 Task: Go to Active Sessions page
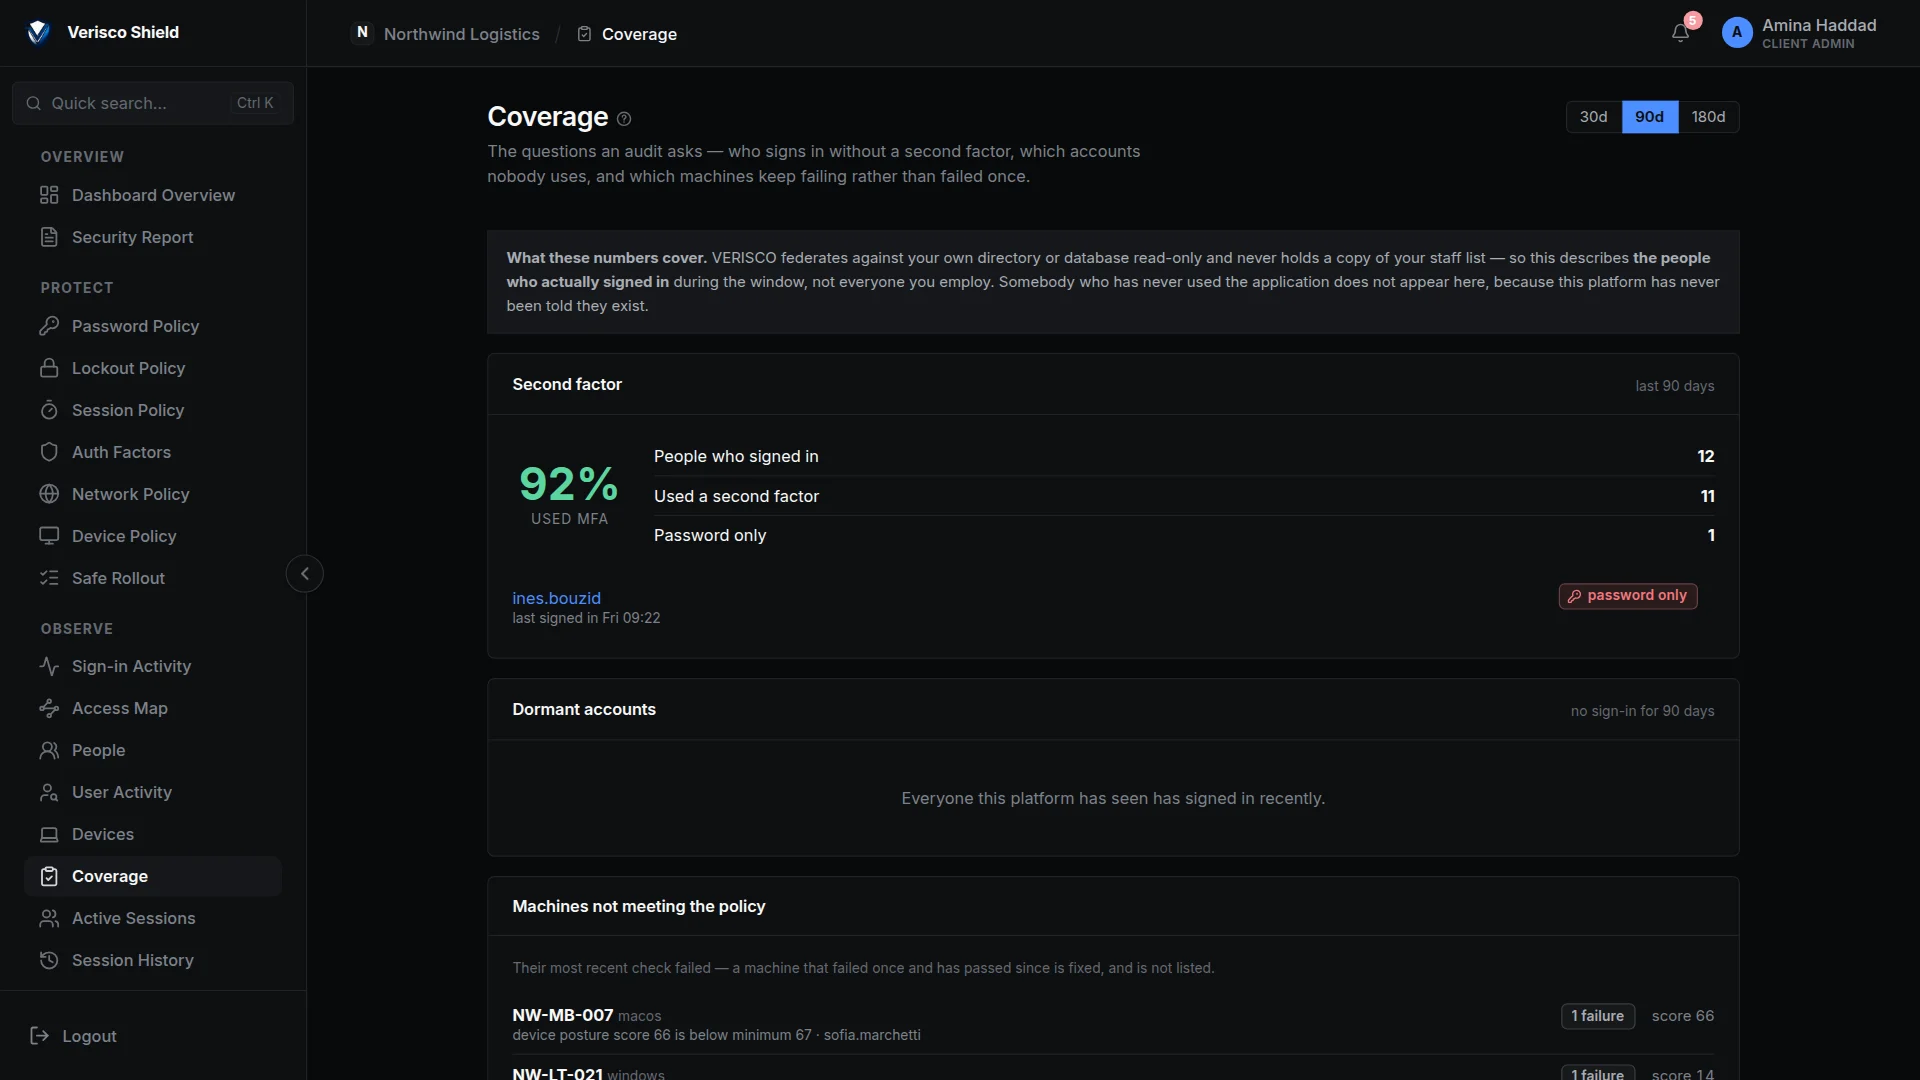click(153, 918)
